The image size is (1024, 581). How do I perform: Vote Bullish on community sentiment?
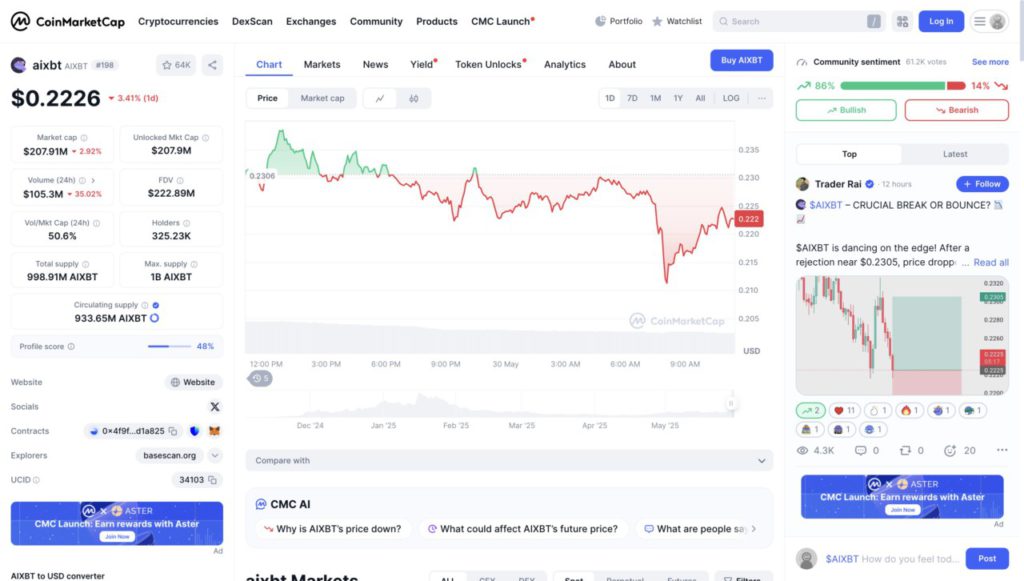(x=846, y=110)
